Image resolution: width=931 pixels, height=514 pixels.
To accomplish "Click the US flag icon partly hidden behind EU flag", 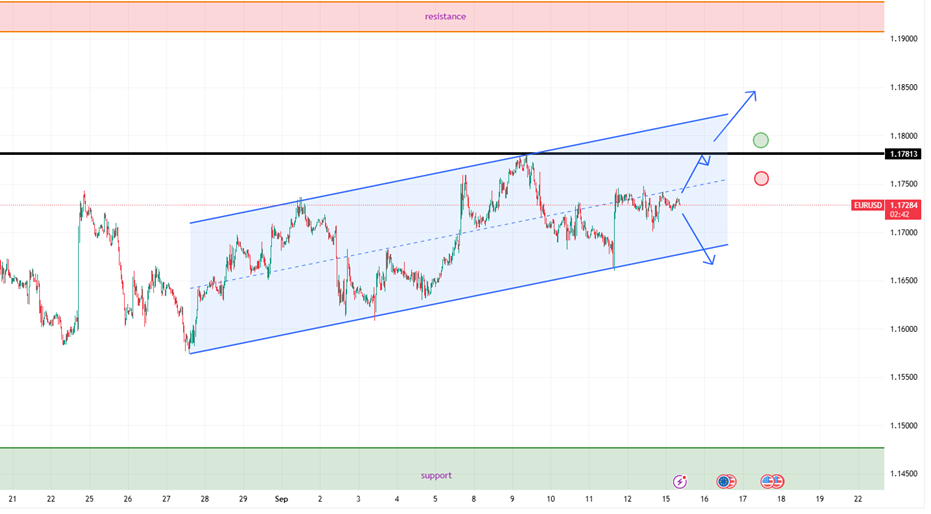I will point(732,481).
